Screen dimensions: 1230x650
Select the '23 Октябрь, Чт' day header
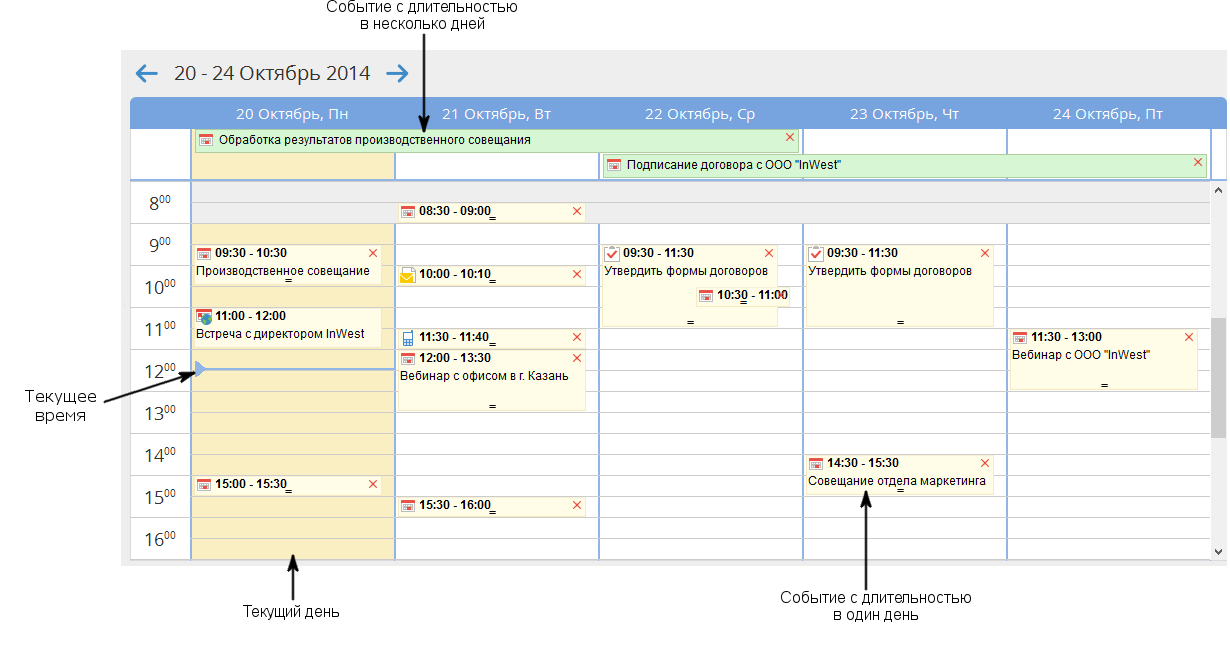point(904,114)
